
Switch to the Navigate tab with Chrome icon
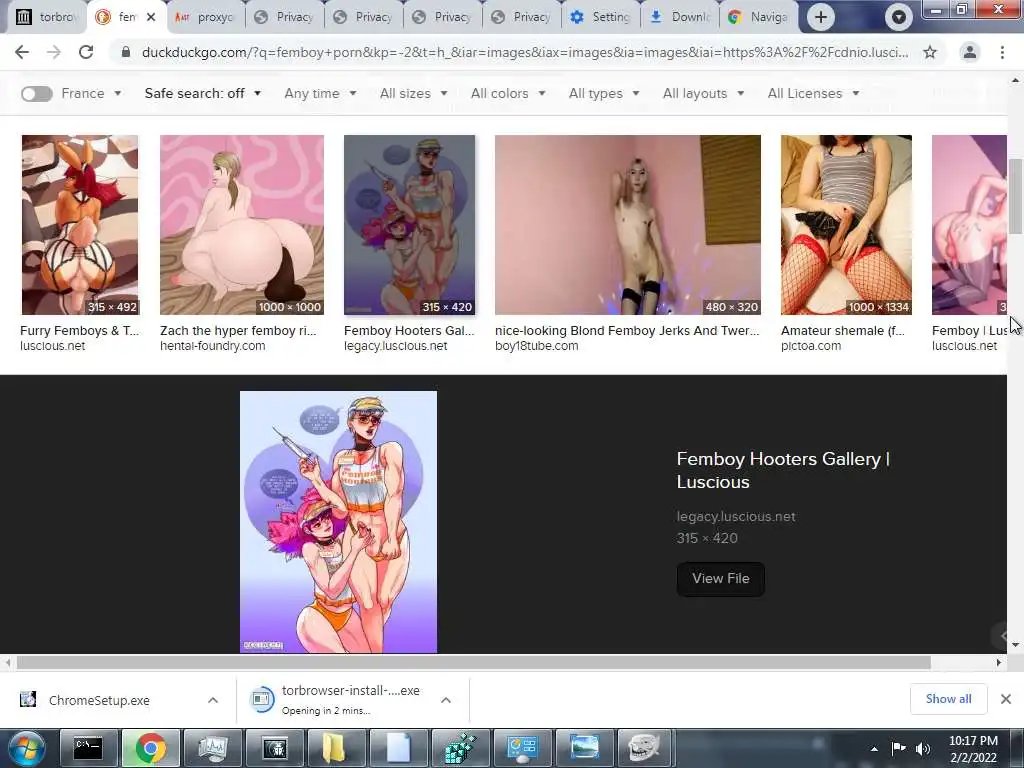(x=759, y=17)
